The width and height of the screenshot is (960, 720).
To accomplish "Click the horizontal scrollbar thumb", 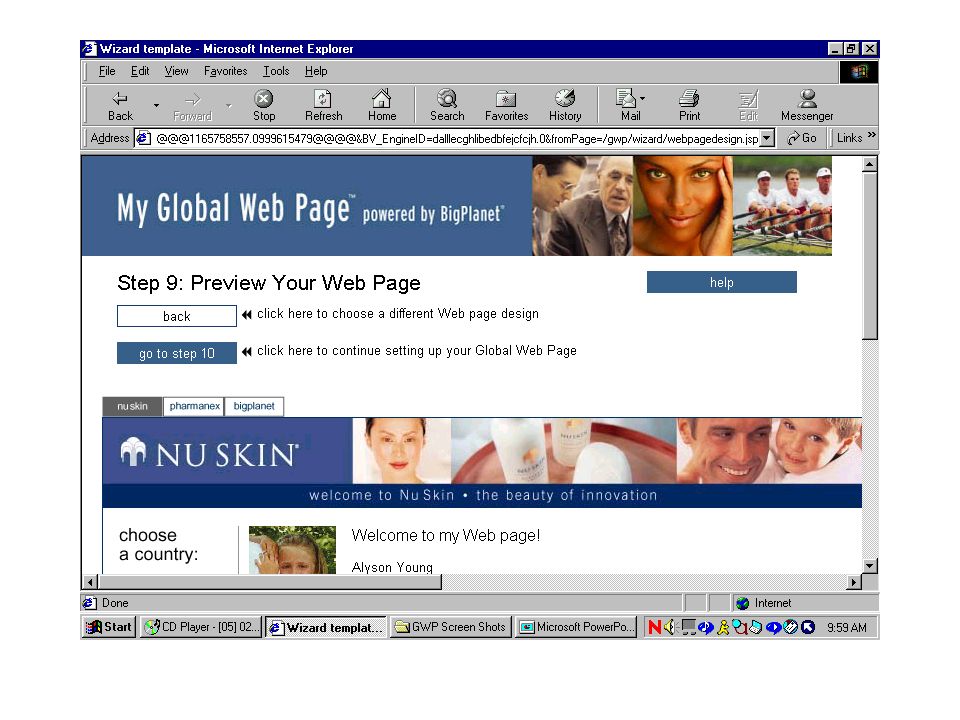I will 270,582.
